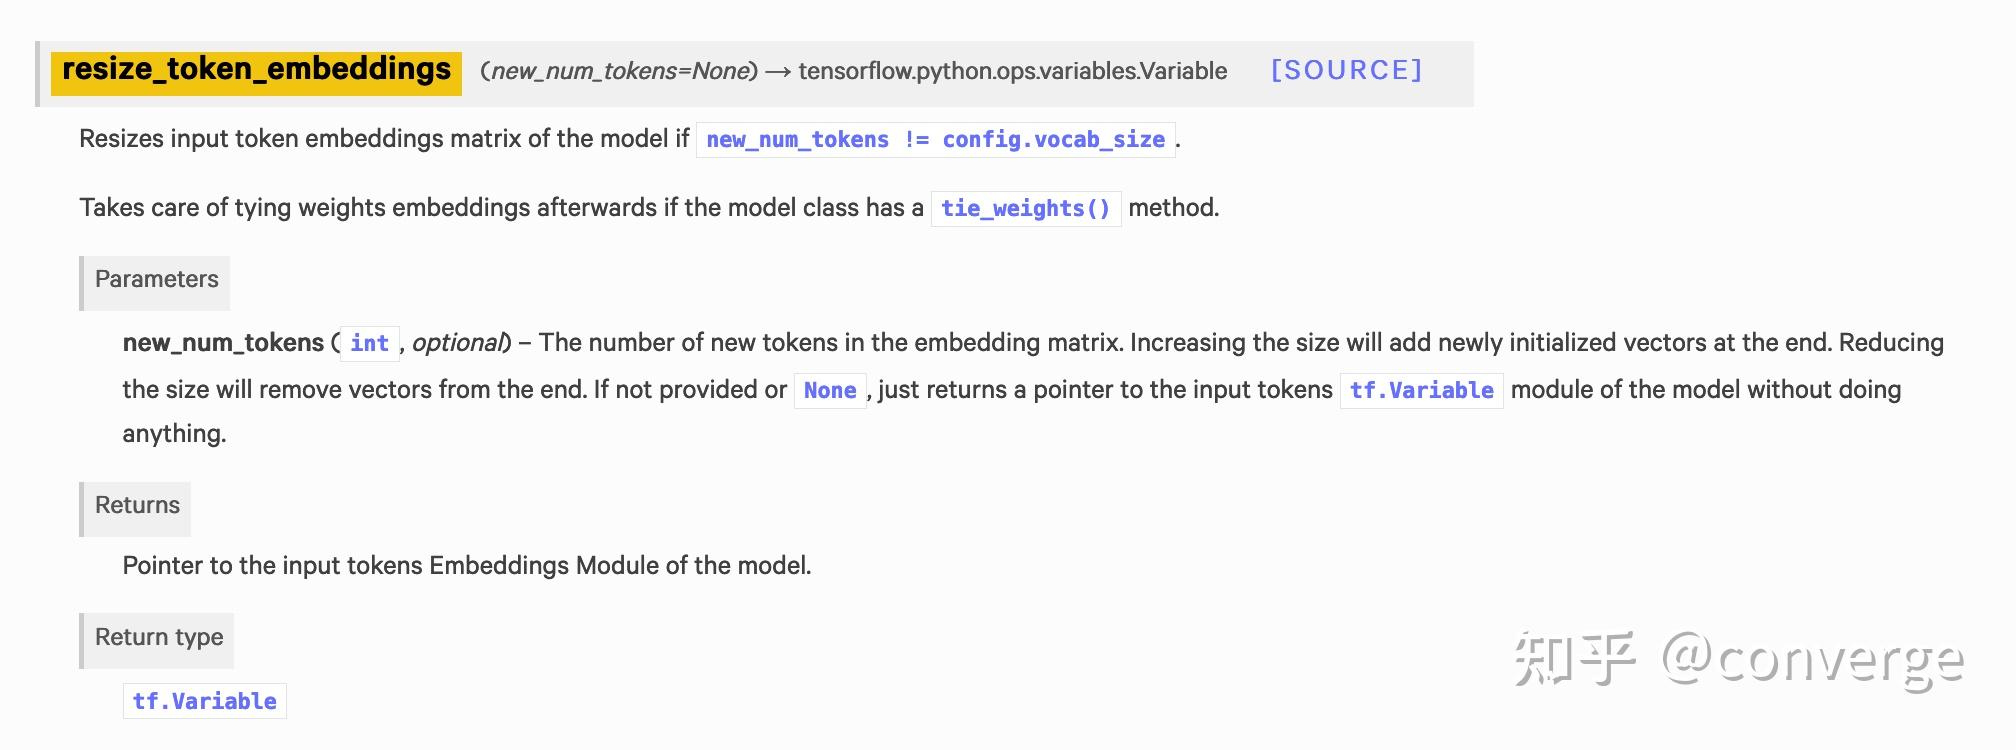Viewport: 2016px width, 750px height.
Task: Click the italic optional text
Action: [458, 343]
